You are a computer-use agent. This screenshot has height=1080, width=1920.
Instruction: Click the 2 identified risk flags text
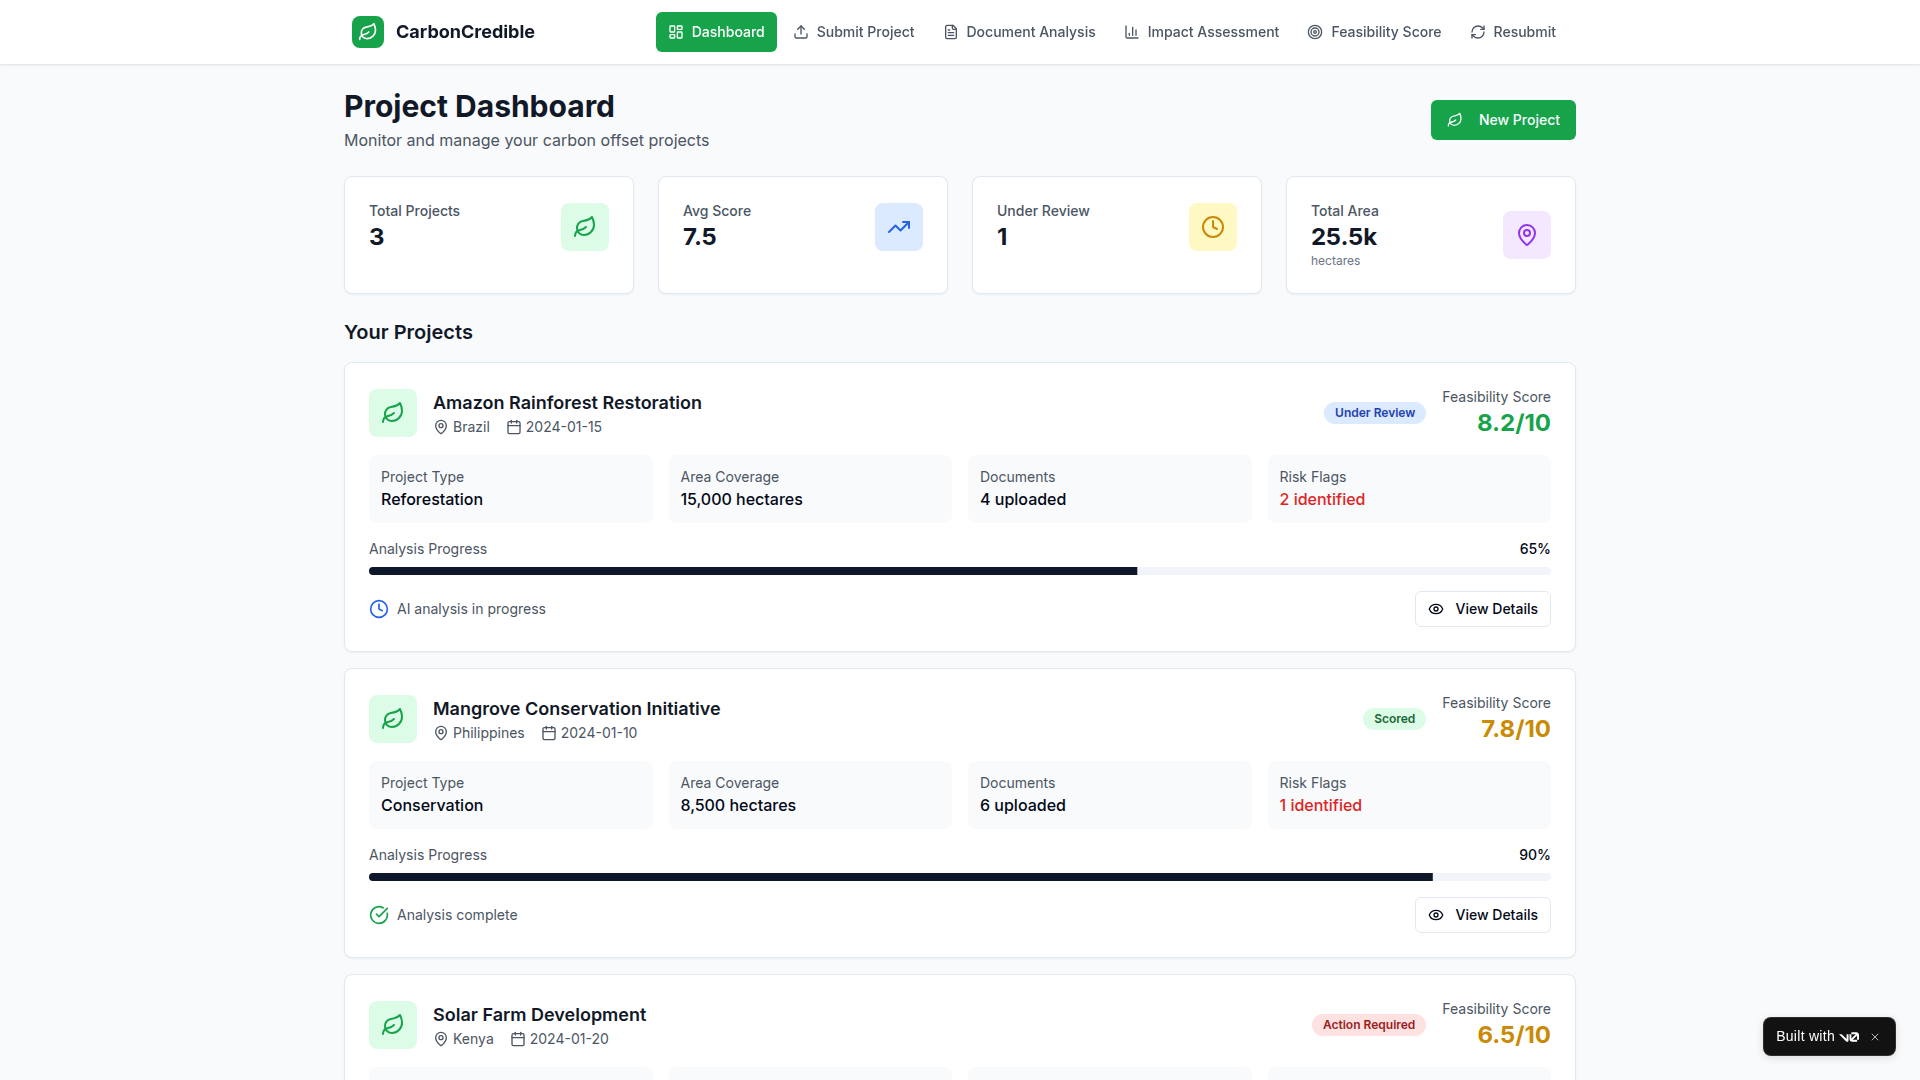coord(1322,500)
